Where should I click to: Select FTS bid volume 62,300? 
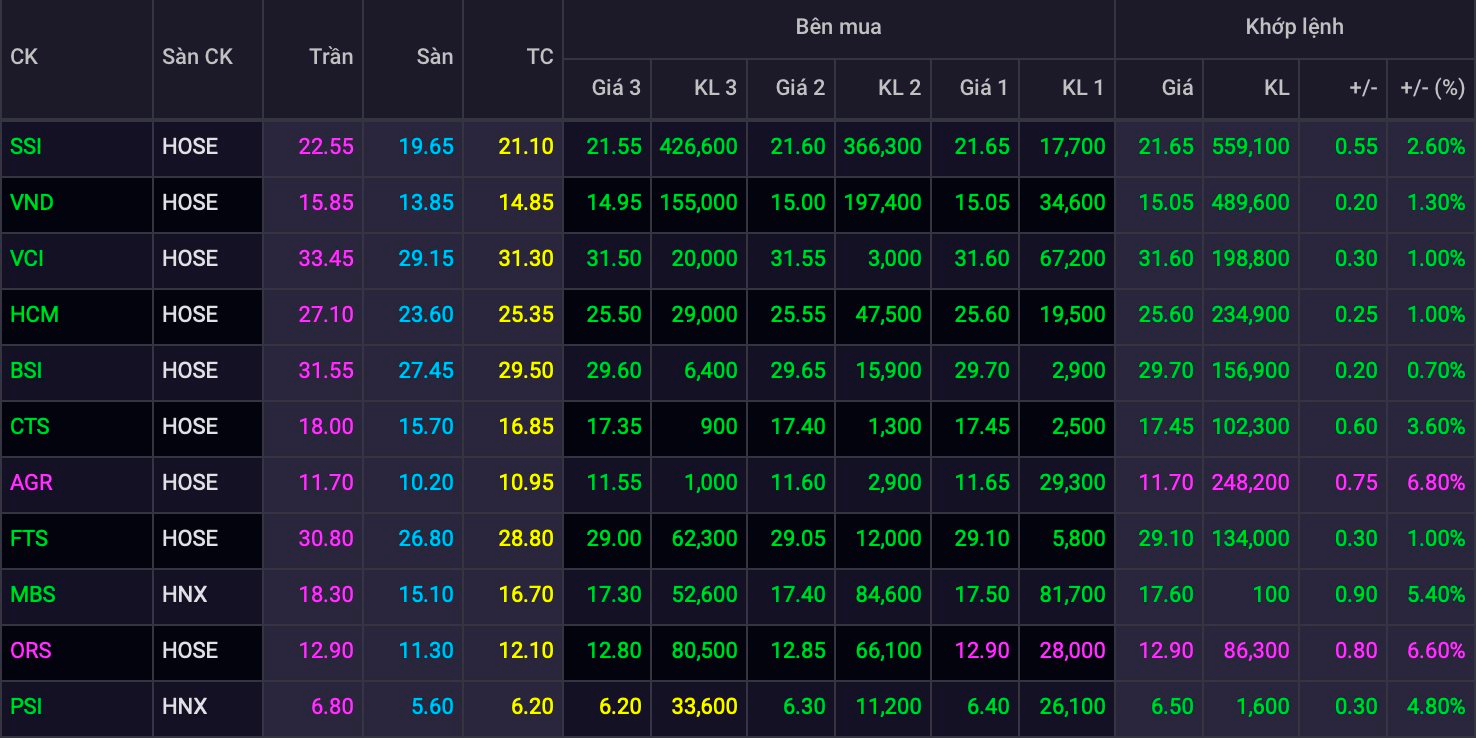click(705, 539)
